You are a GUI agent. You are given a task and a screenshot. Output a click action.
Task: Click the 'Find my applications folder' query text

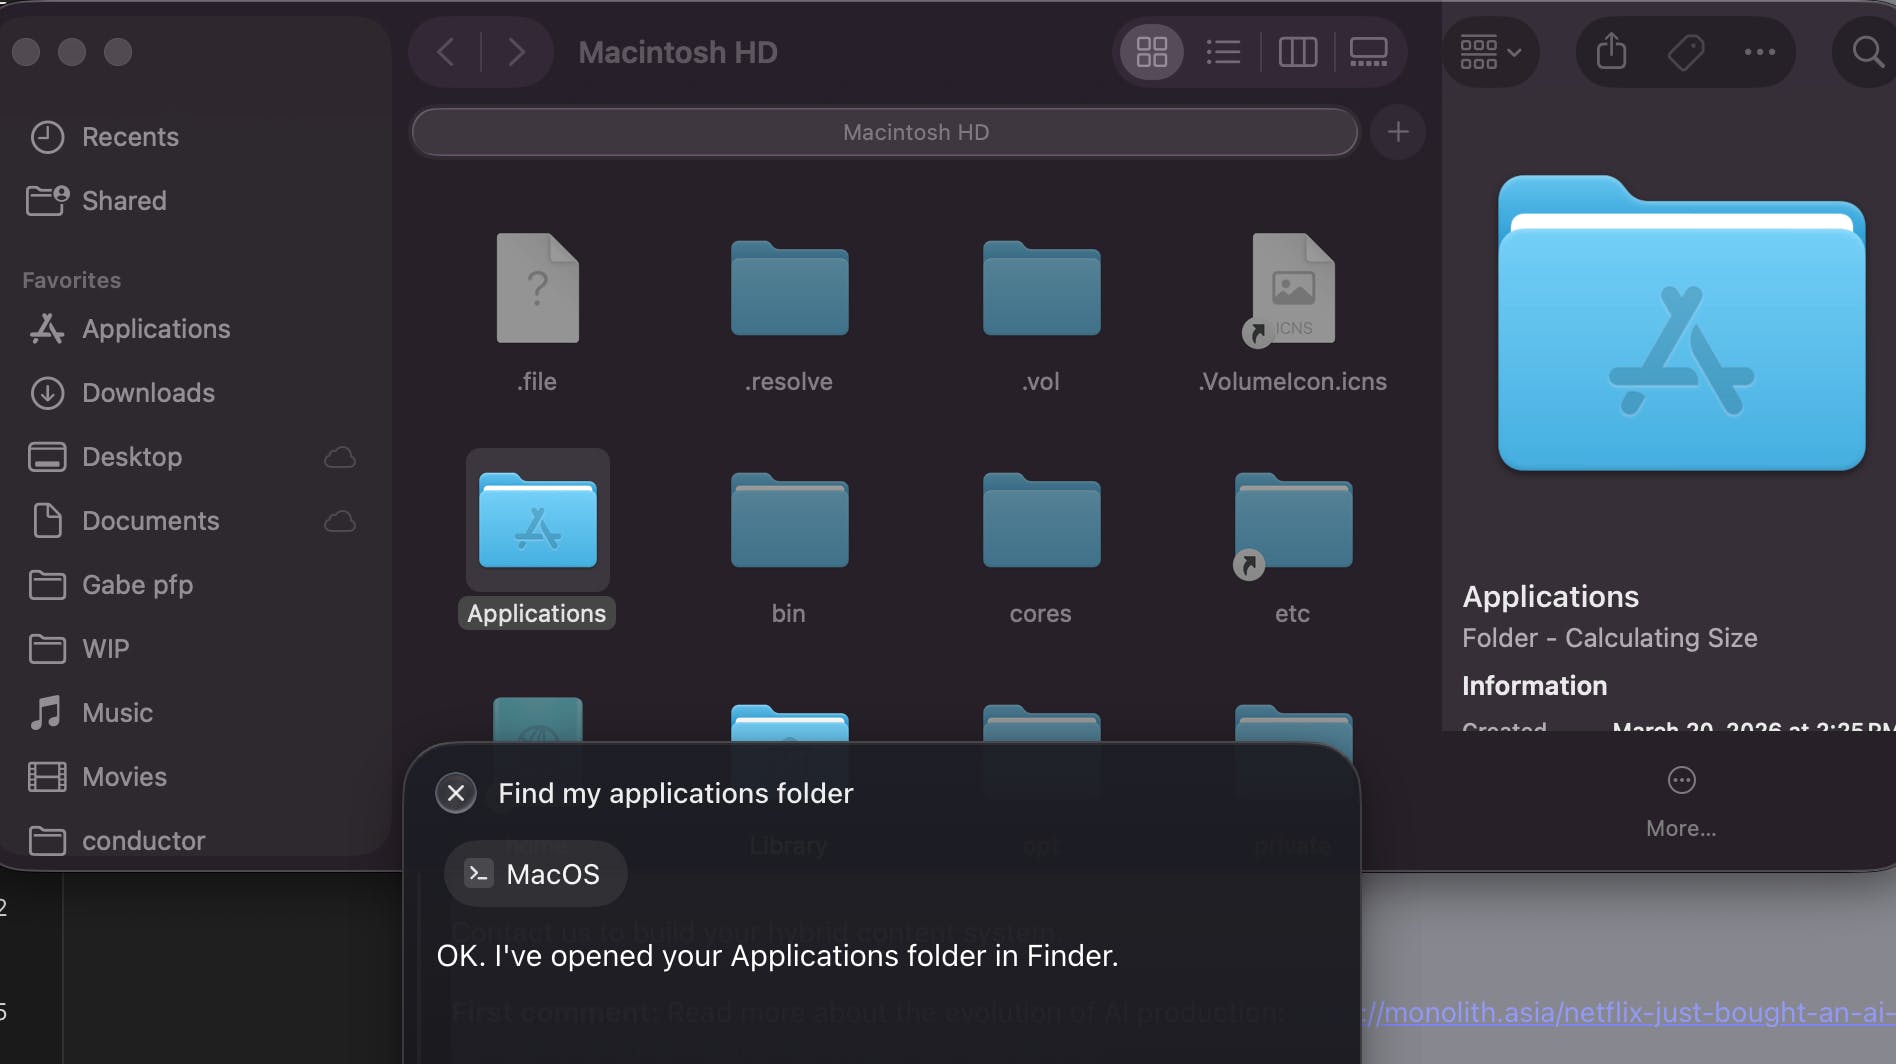[676, 793]
